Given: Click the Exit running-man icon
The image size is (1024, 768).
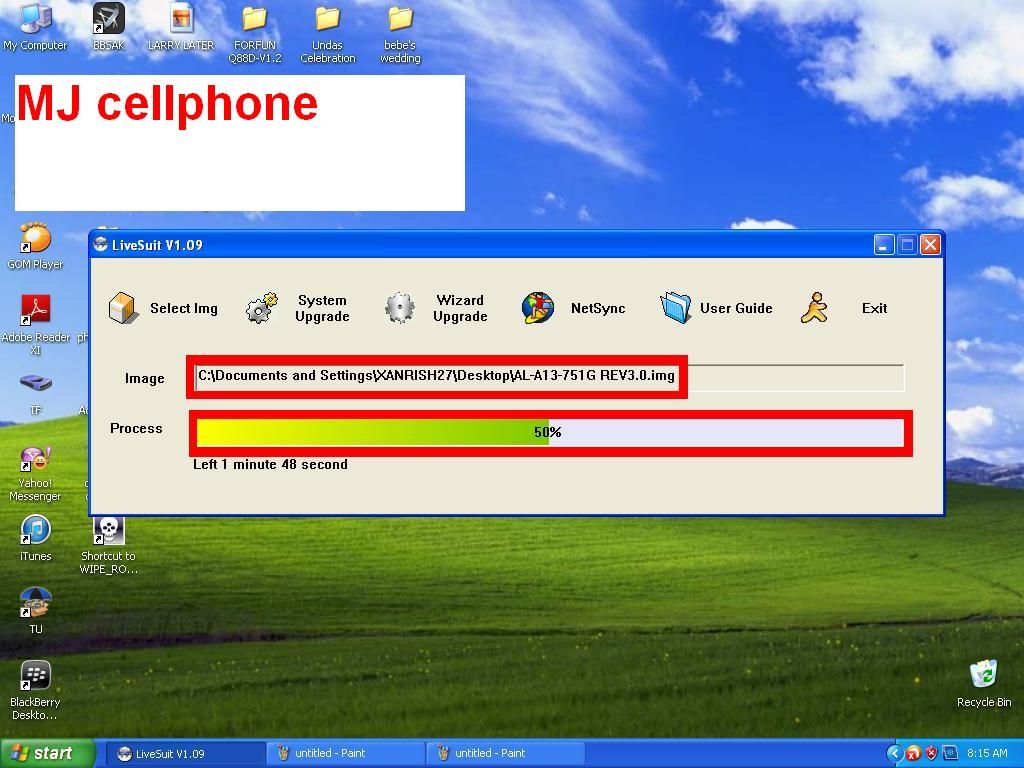Looking at the screenshot, I should [815, 308].
